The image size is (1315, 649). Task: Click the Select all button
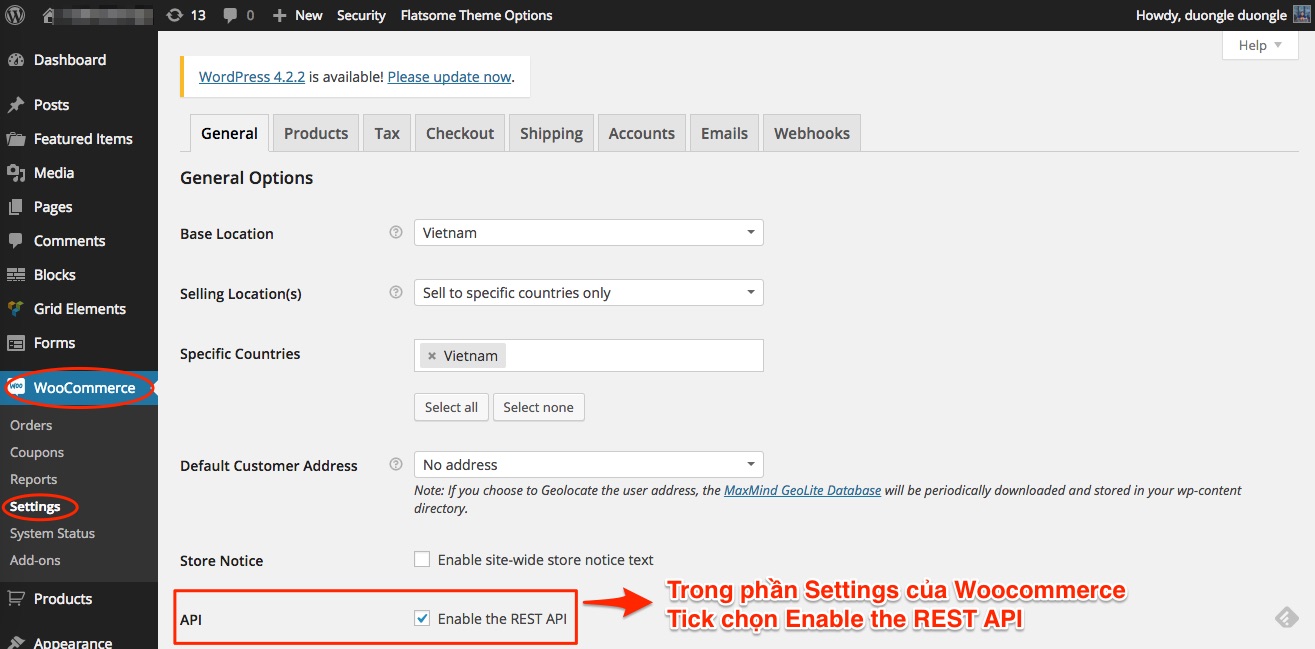[451, 407]
